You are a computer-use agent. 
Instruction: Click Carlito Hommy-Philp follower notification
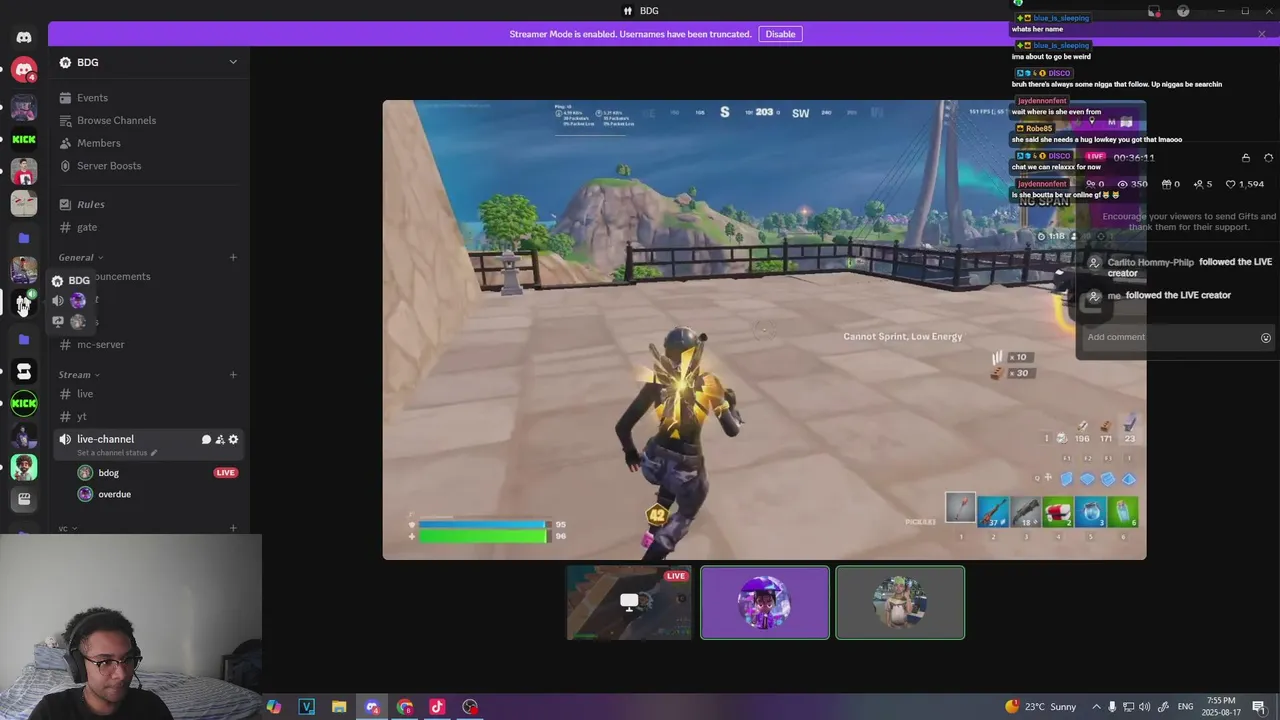1180,267
